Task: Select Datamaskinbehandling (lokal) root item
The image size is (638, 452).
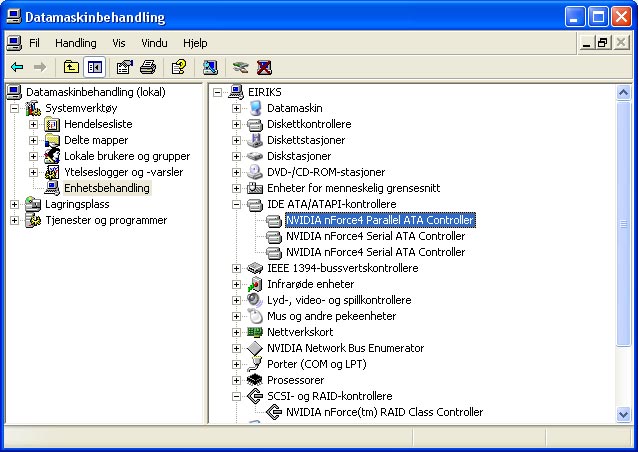Action: (x=96, y=92)
